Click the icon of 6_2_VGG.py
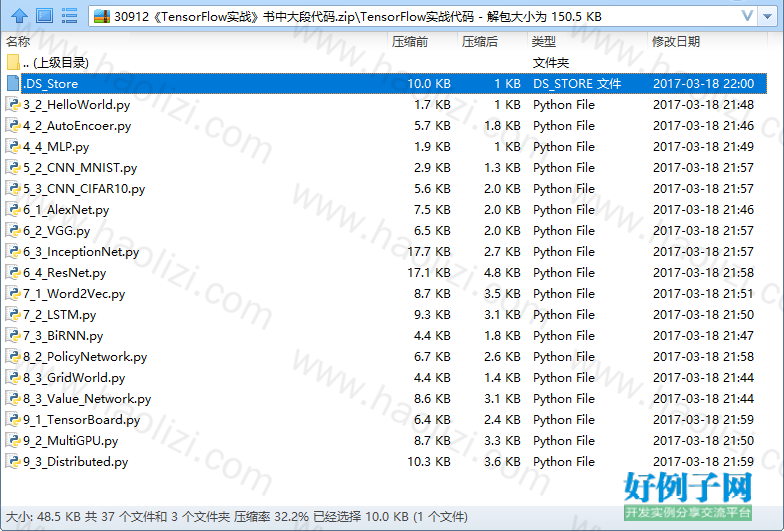Viewport: 784px width, 531px height. pyautogui.click(x=12, y=230)
